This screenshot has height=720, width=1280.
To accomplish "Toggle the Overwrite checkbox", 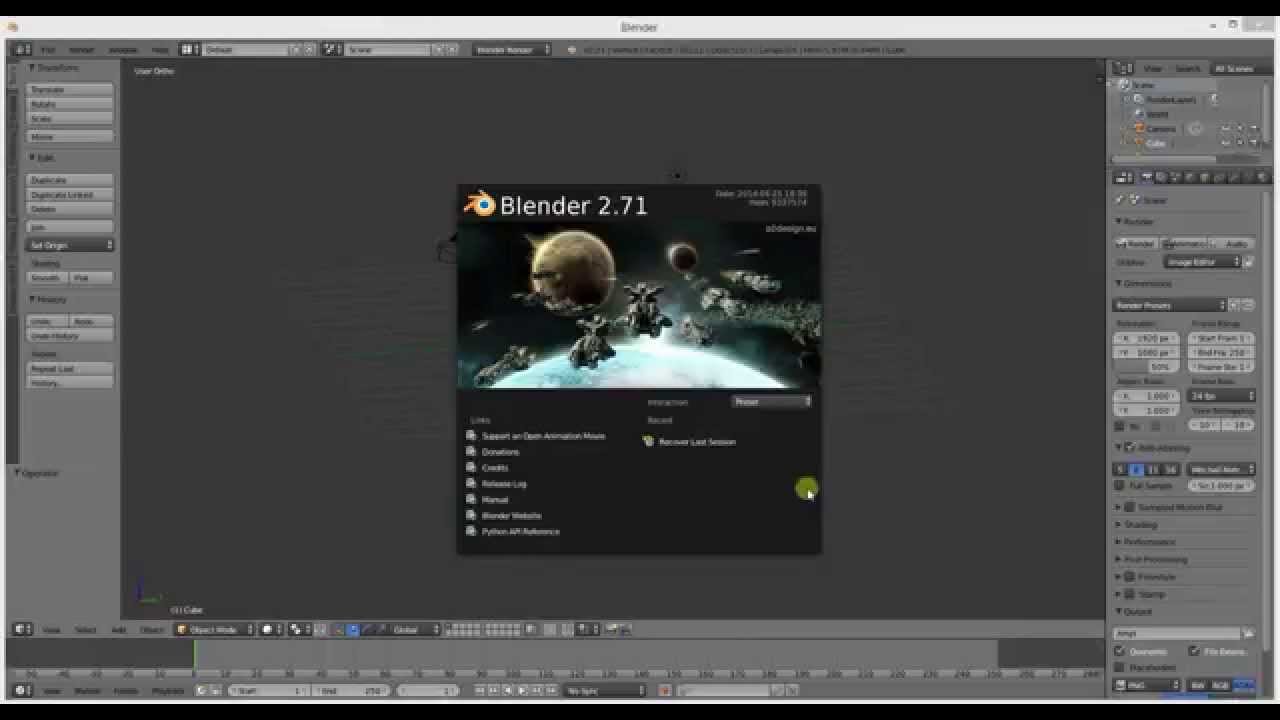I will pyautogui.click(x=1120, y=651).
